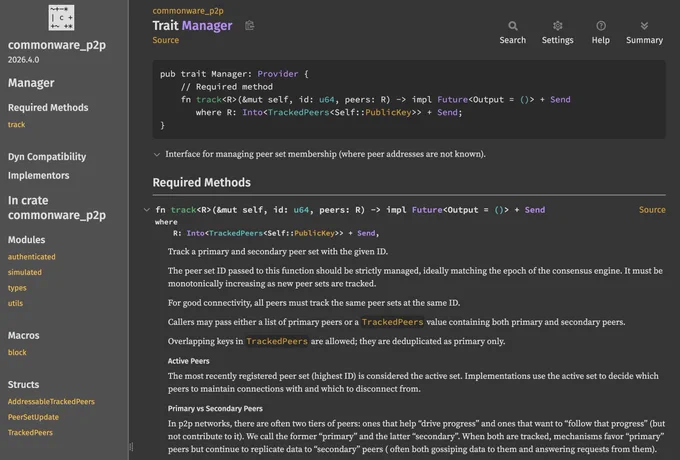
Task: Click the commonware crate logo
Action: pyautogui.click(x=61, y=18)
